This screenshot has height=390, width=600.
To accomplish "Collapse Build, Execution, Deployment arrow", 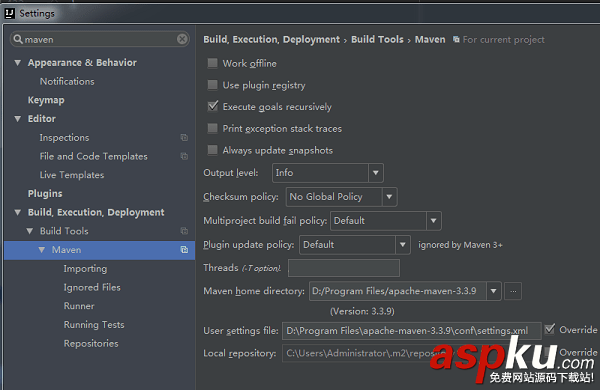I will tap(18, 212).
